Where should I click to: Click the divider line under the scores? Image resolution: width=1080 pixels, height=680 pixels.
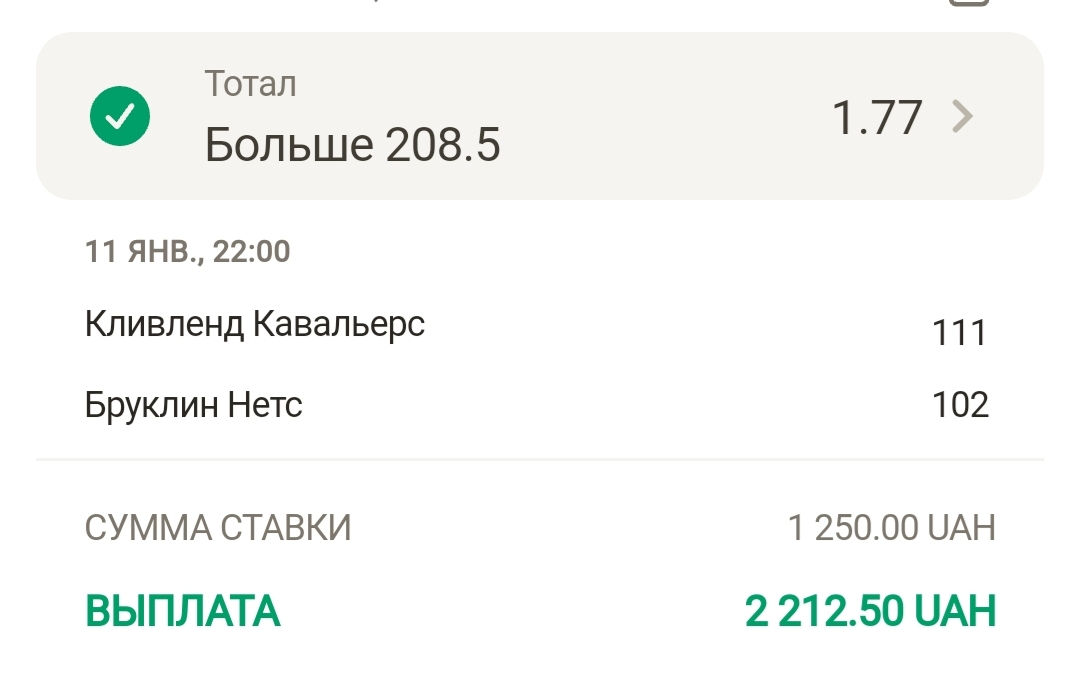pyautogui.click(x=540, y=460)
